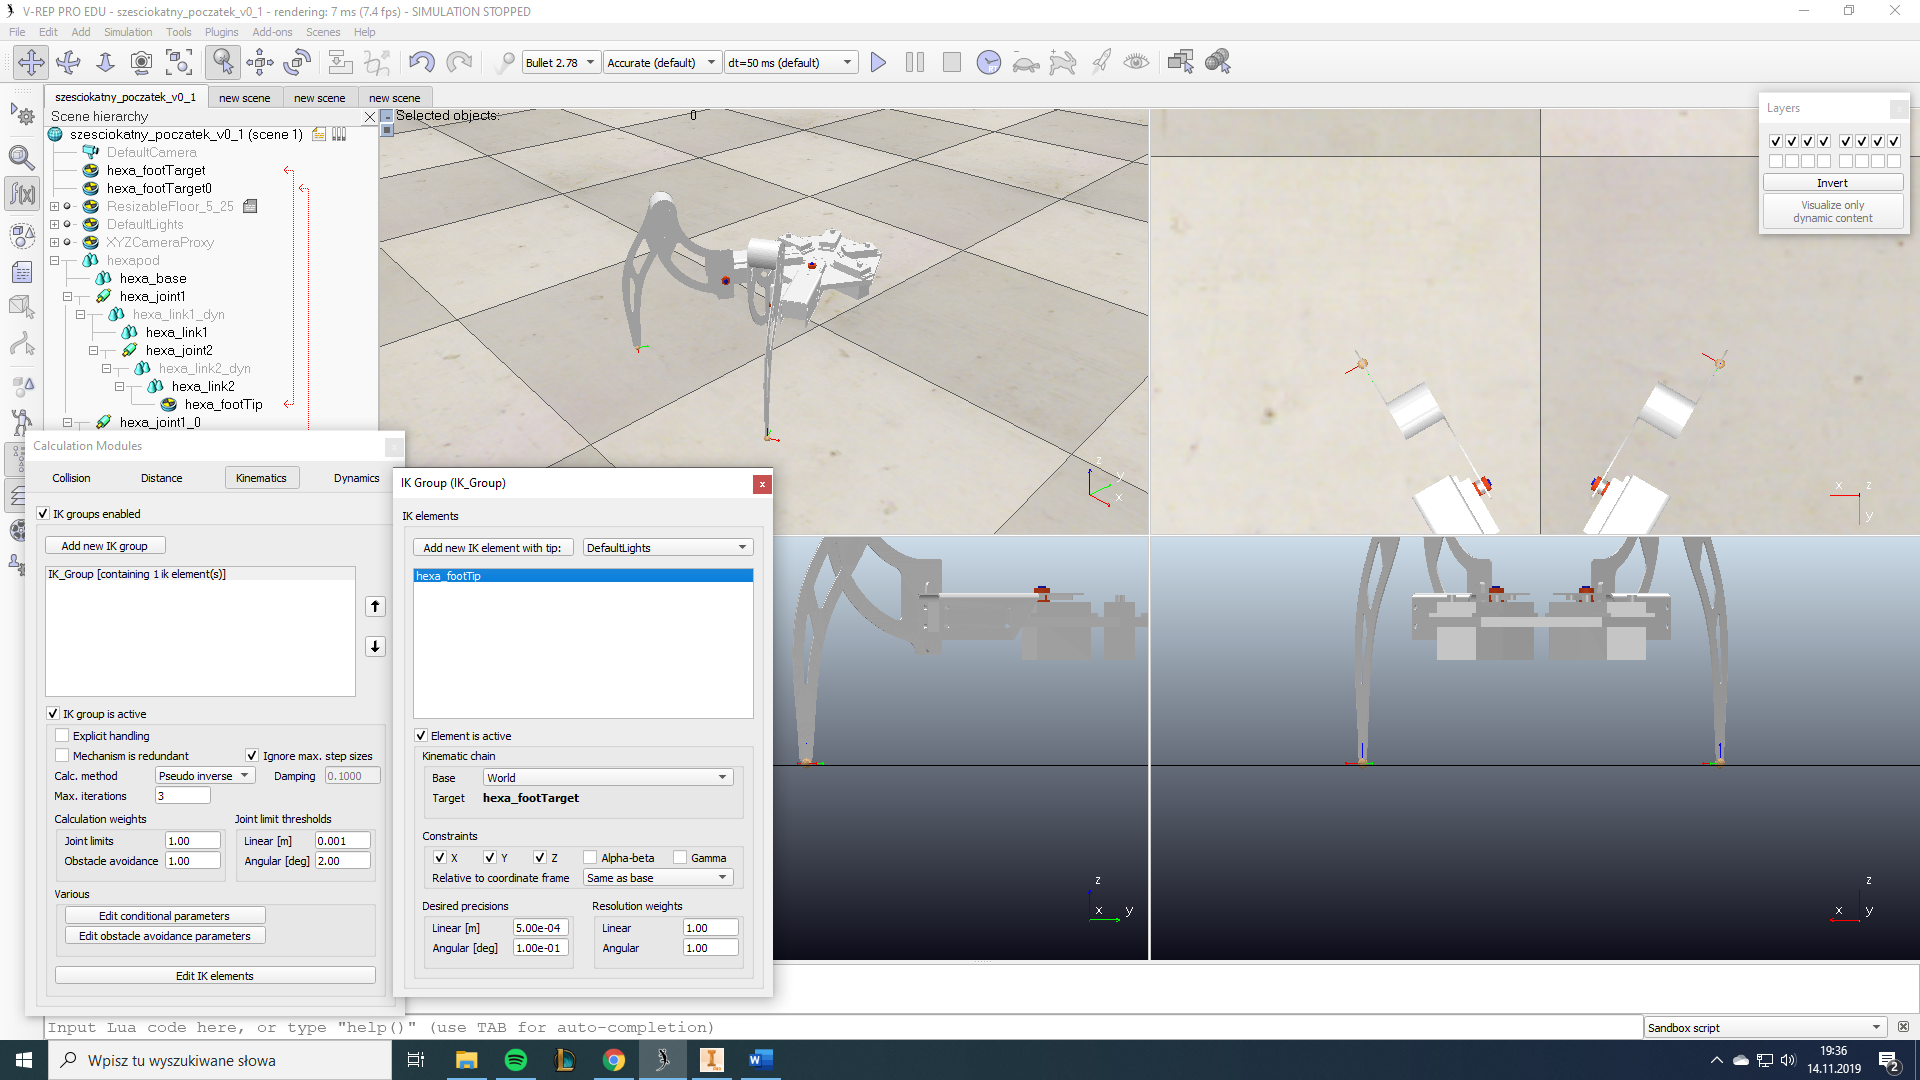Toggle IK group is active checkbox
Image resolution: width=1920 pixels, height=1080 pixels.
pos(53,714)
